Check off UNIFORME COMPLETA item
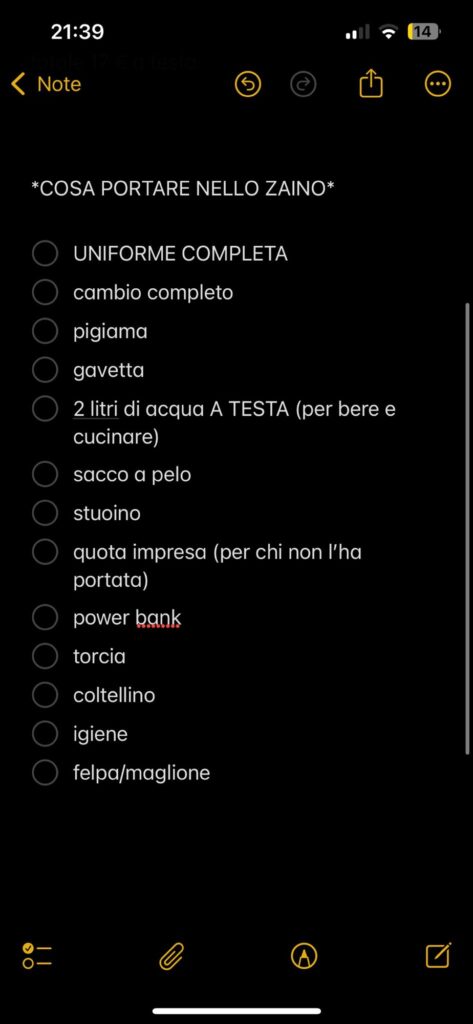Viewport: 473px width, 1024px height. [45, 253]
